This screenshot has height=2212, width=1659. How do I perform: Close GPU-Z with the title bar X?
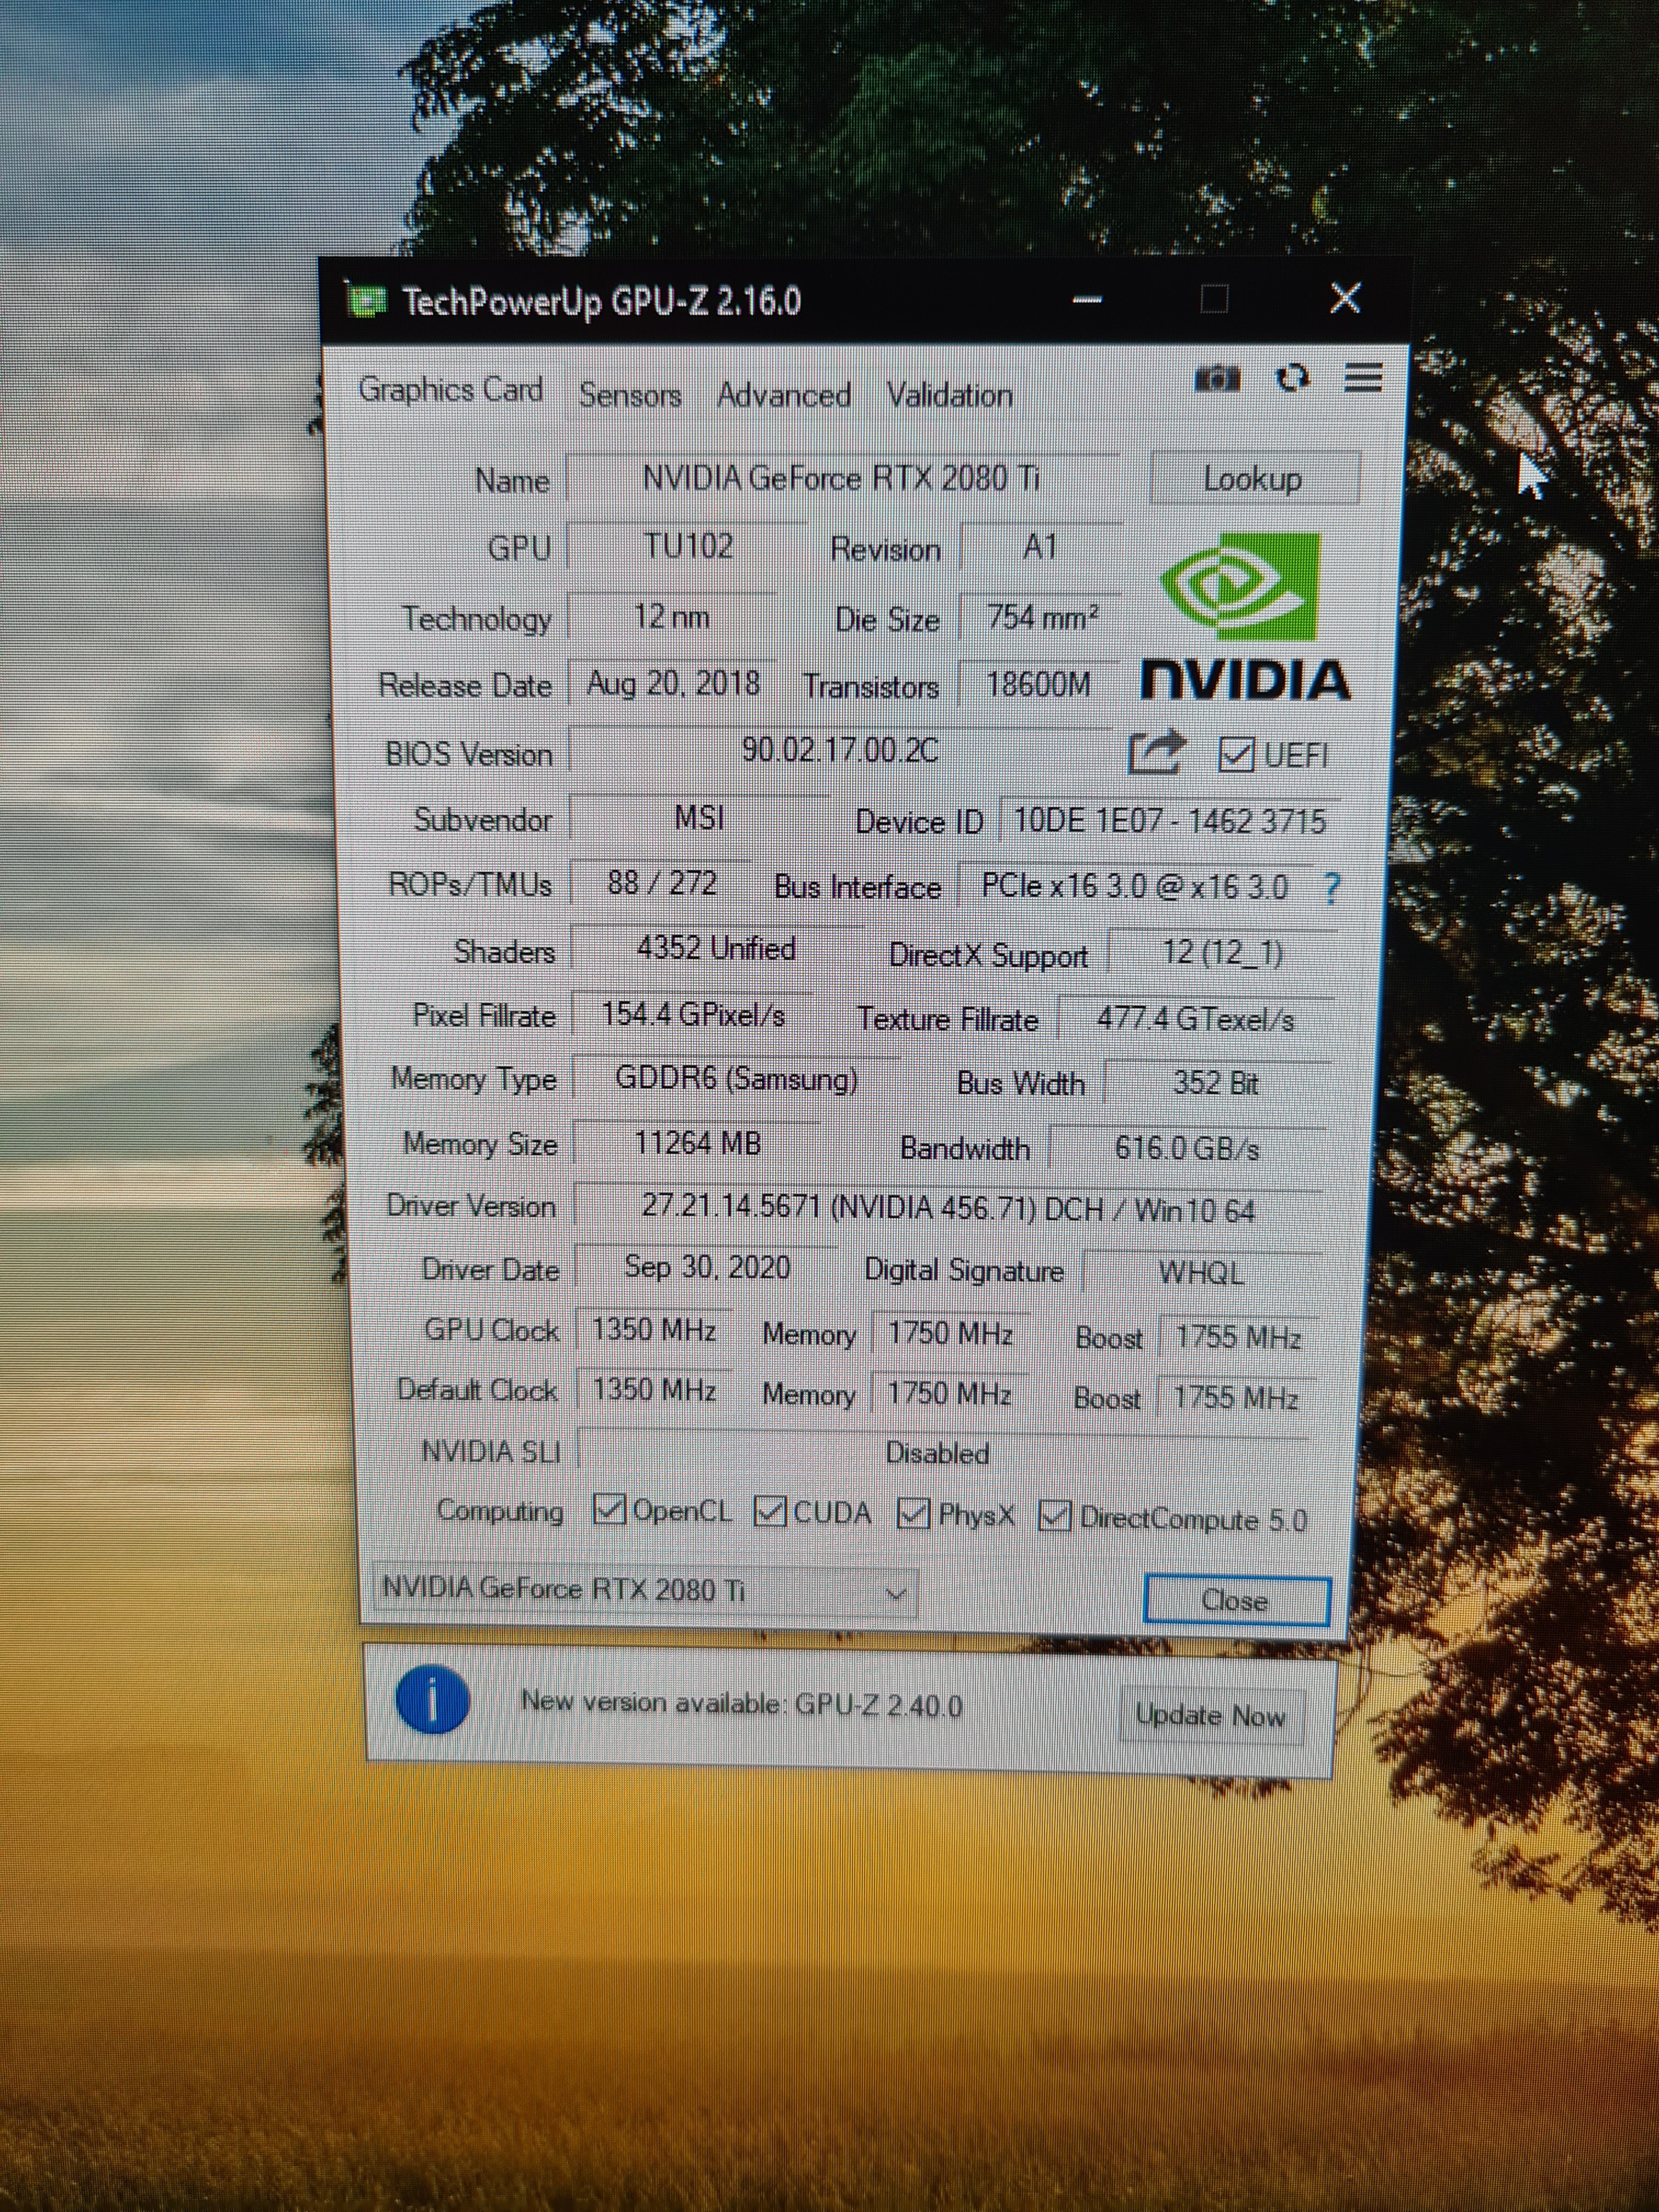pyautogui.click(x=1345, y=297)
